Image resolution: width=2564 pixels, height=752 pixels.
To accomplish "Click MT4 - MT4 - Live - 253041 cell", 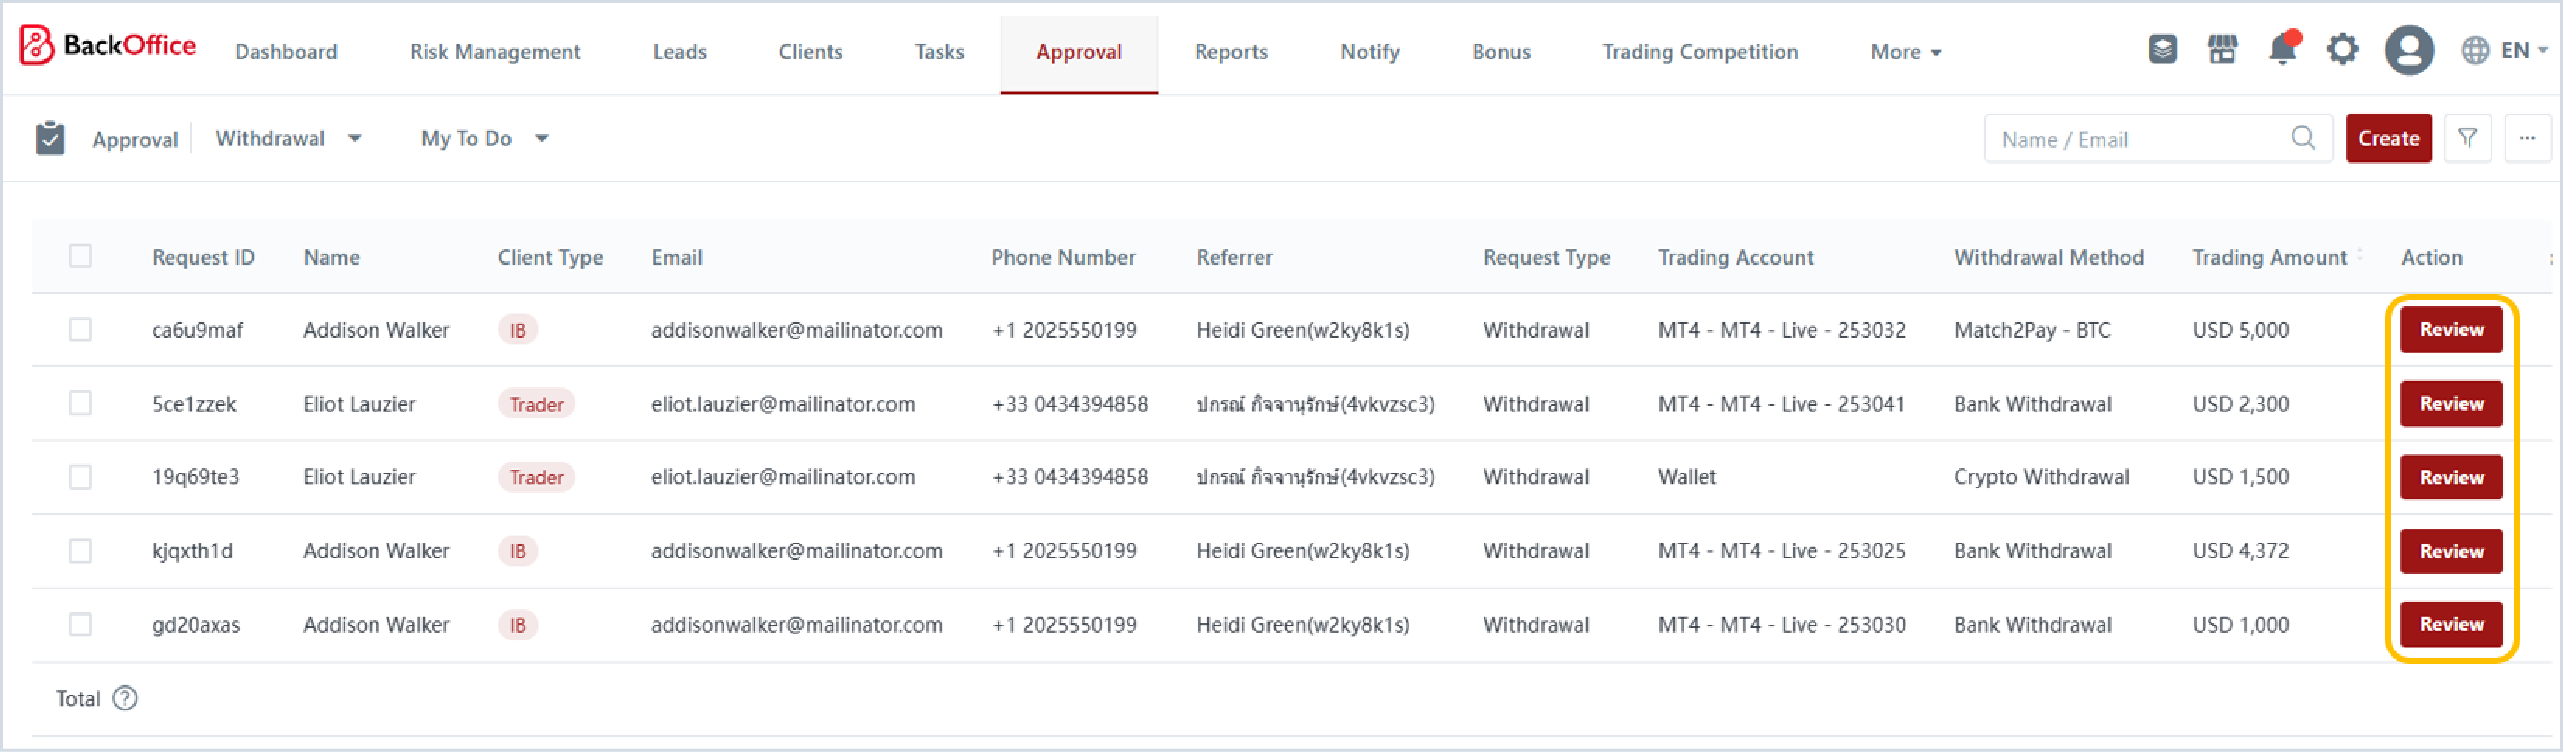I will click(1781, 404).
